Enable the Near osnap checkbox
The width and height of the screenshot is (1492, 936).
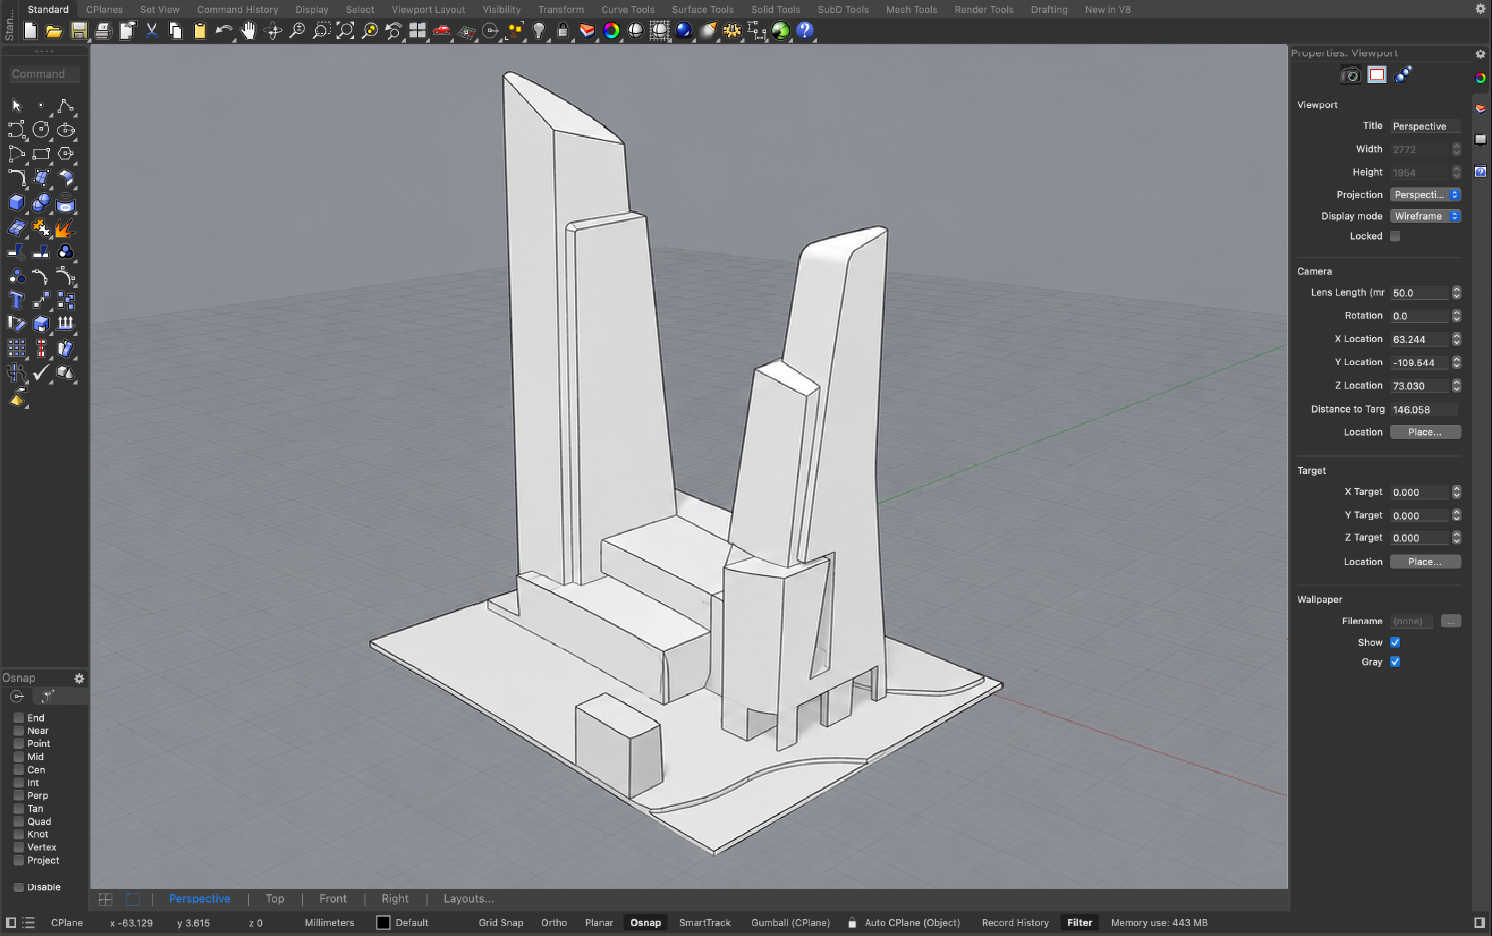click(x=18, y=731)
